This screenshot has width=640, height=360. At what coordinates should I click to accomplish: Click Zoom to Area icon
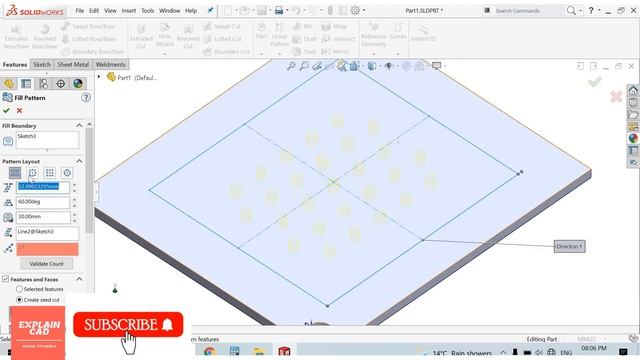coord(304,66)
